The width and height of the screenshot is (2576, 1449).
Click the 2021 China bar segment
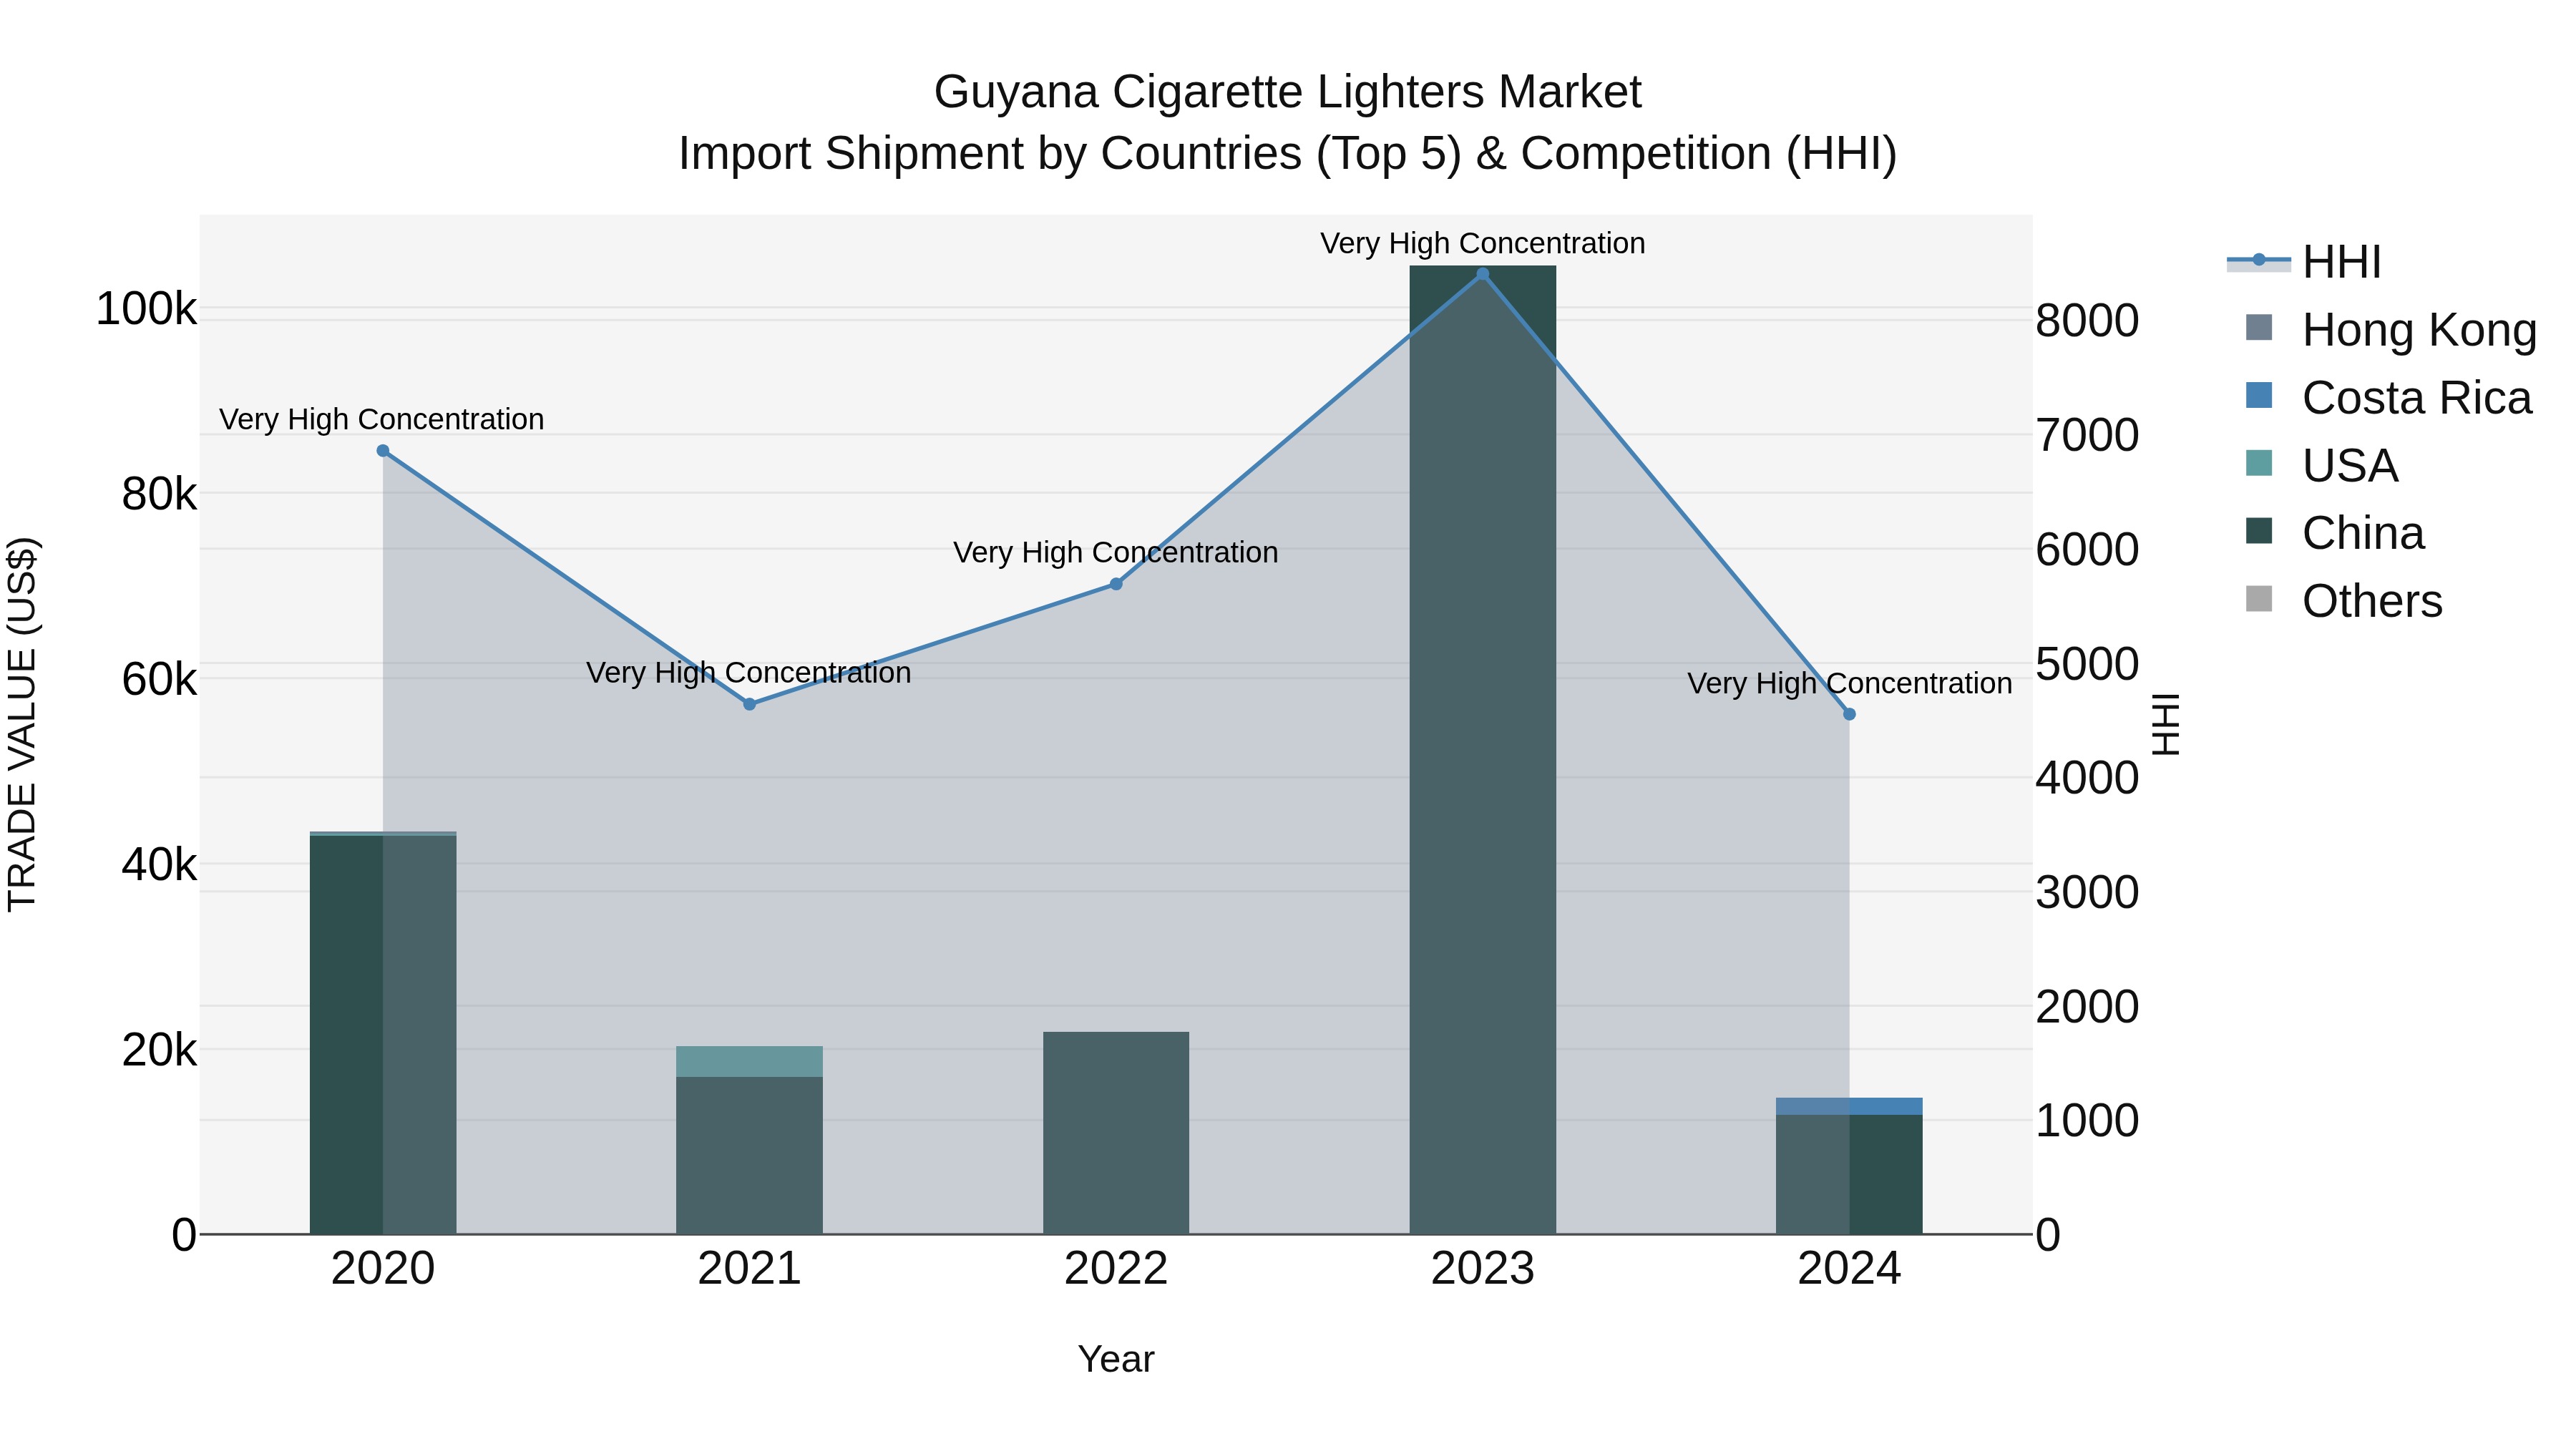point(750,1155)
